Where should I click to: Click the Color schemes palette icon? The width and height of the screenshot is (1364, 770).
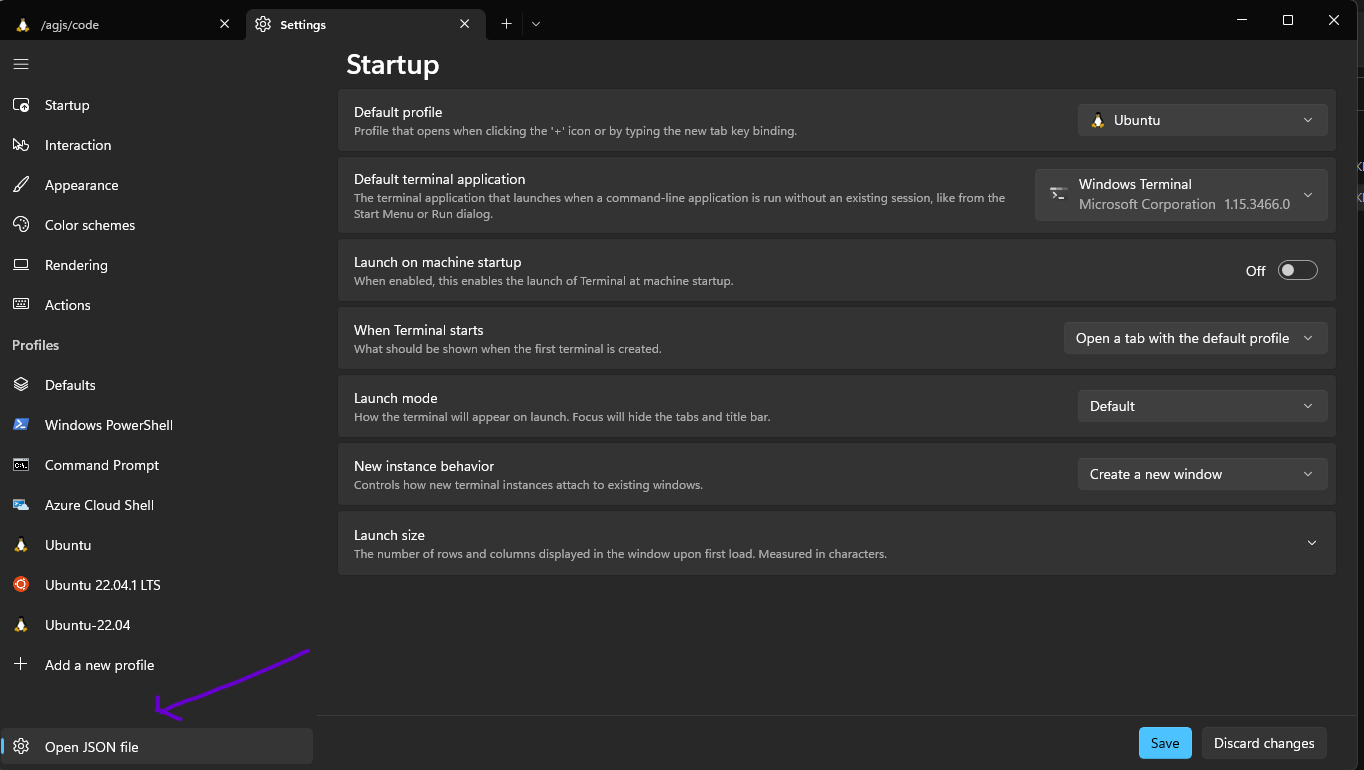(x=21, y=225)
